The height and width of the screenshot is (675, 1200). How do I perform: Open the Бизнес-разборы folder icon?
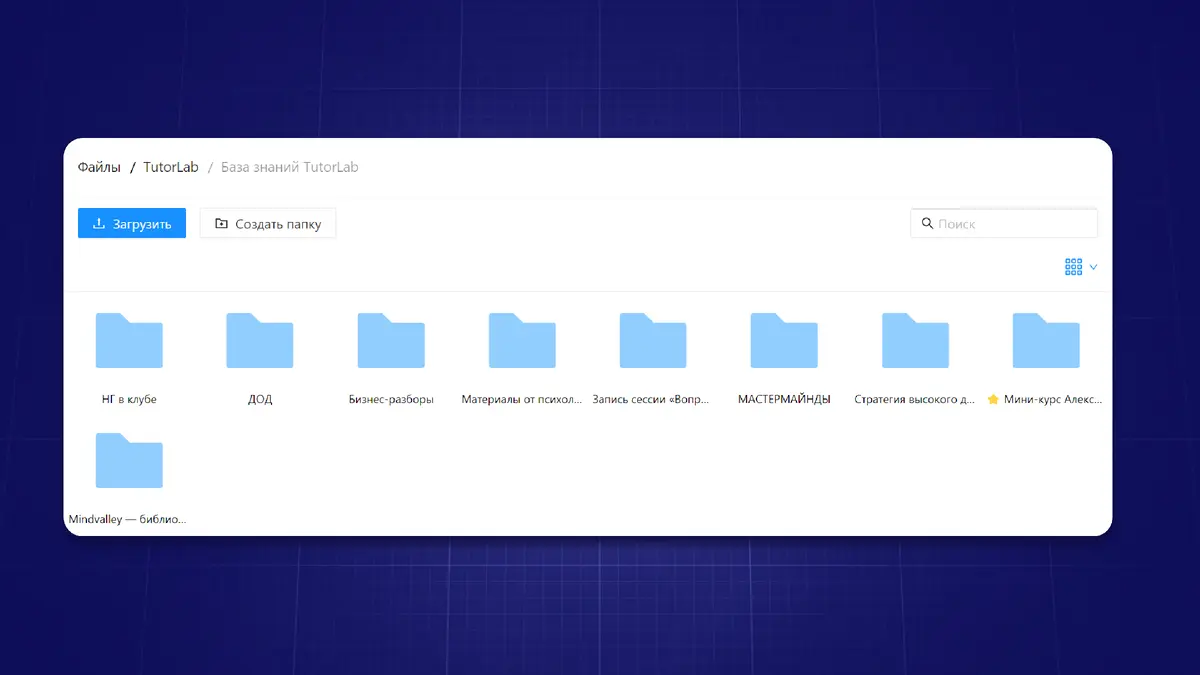coord(391,341)
